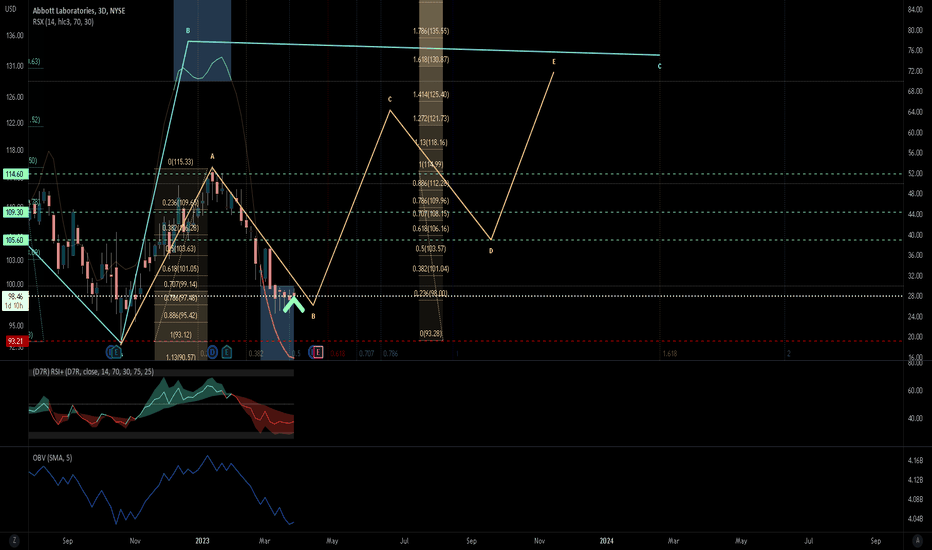Select the orange wave B label

click(313, 316)
